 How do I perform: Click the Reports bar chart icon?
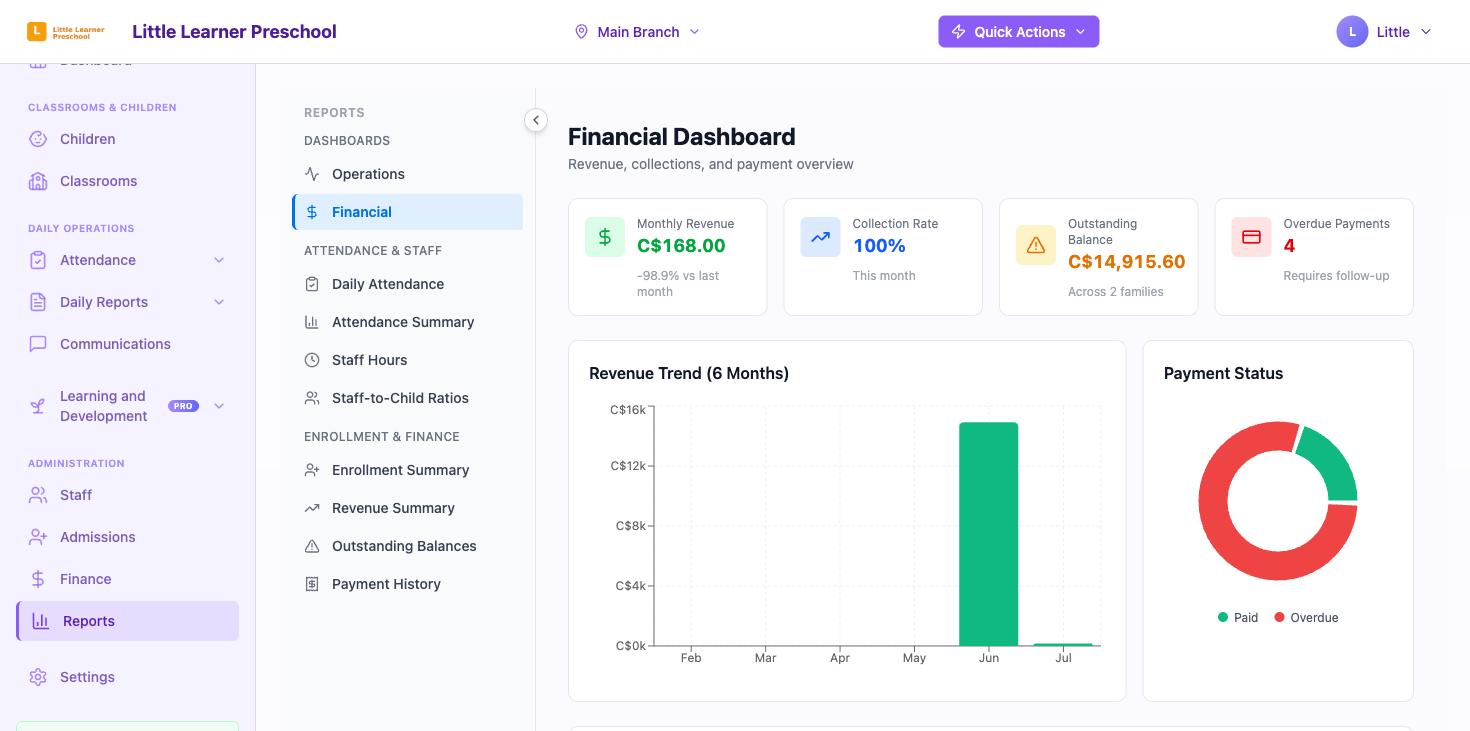pyautogui.click(x=41, y=621)
